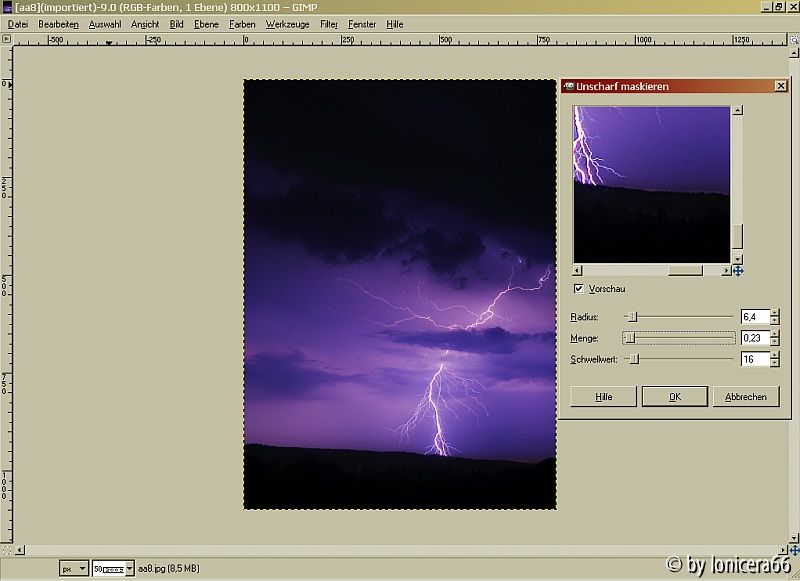Open the Werkzeuge menu
Image resolution: width=800 pixels, height=581 pixels.
click(x=287, y=24)
